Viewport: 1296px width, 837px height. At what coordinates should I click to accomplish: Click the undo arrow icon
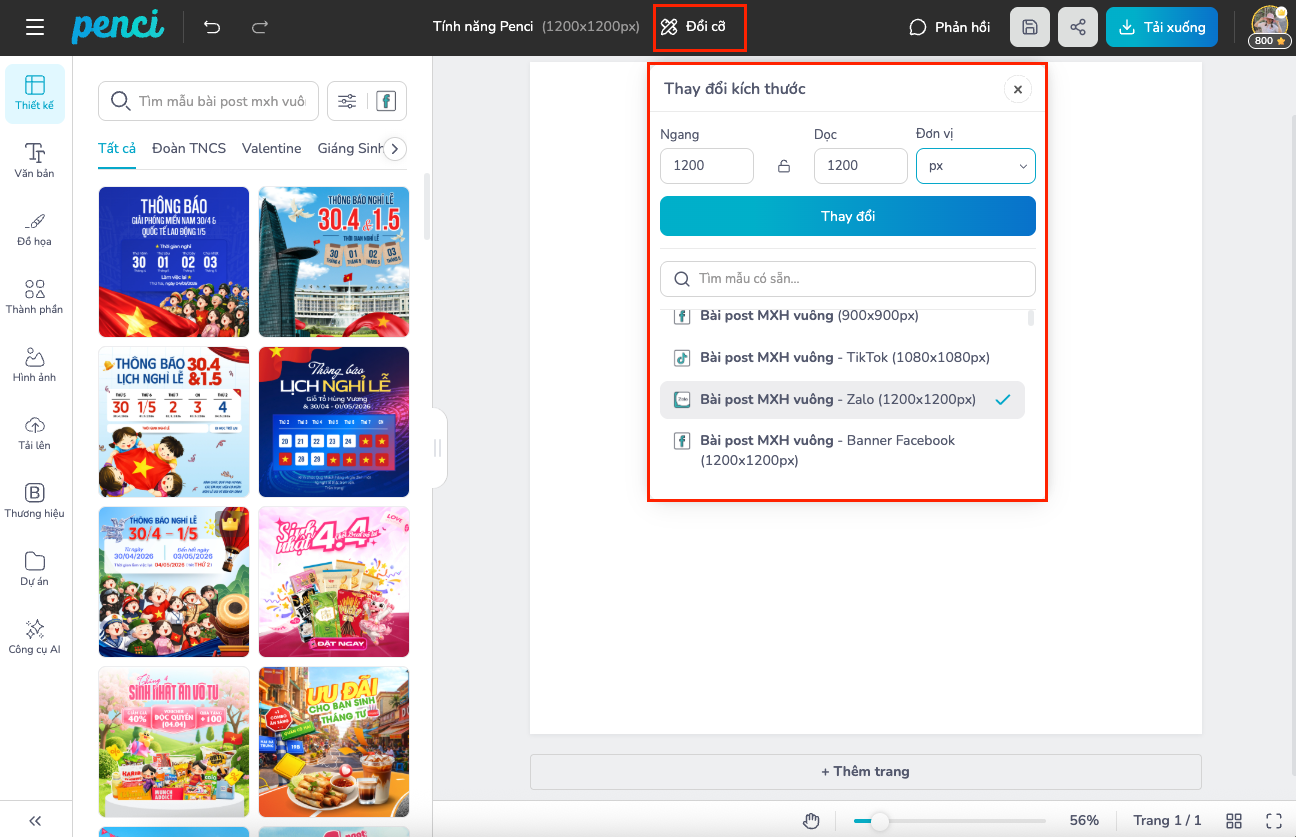pos(212,27)
